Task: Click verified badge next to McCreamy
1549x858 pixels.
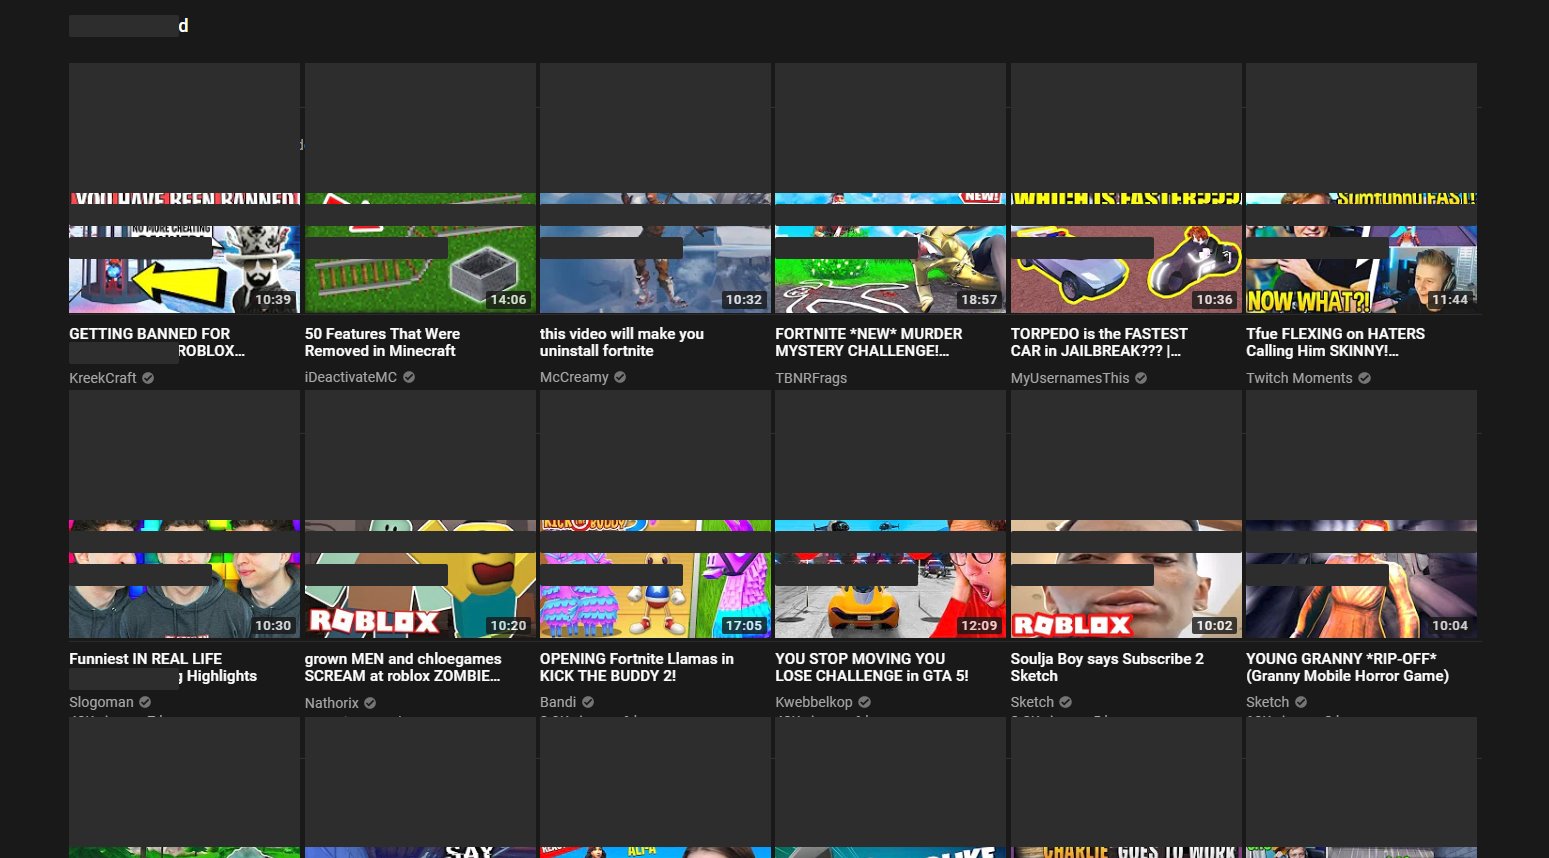Action: click(x=620, y=378)
